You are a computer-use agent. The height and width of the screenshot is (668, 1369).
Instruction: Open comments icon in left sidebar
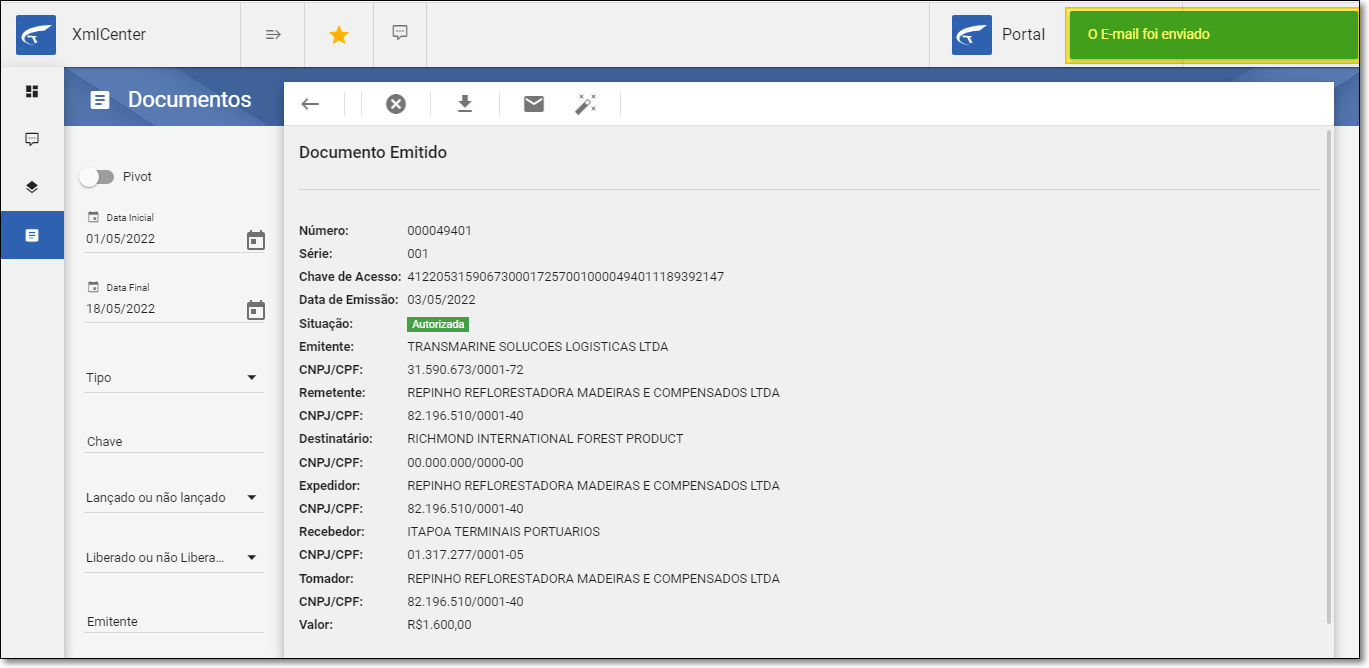[x=32, y=139]
